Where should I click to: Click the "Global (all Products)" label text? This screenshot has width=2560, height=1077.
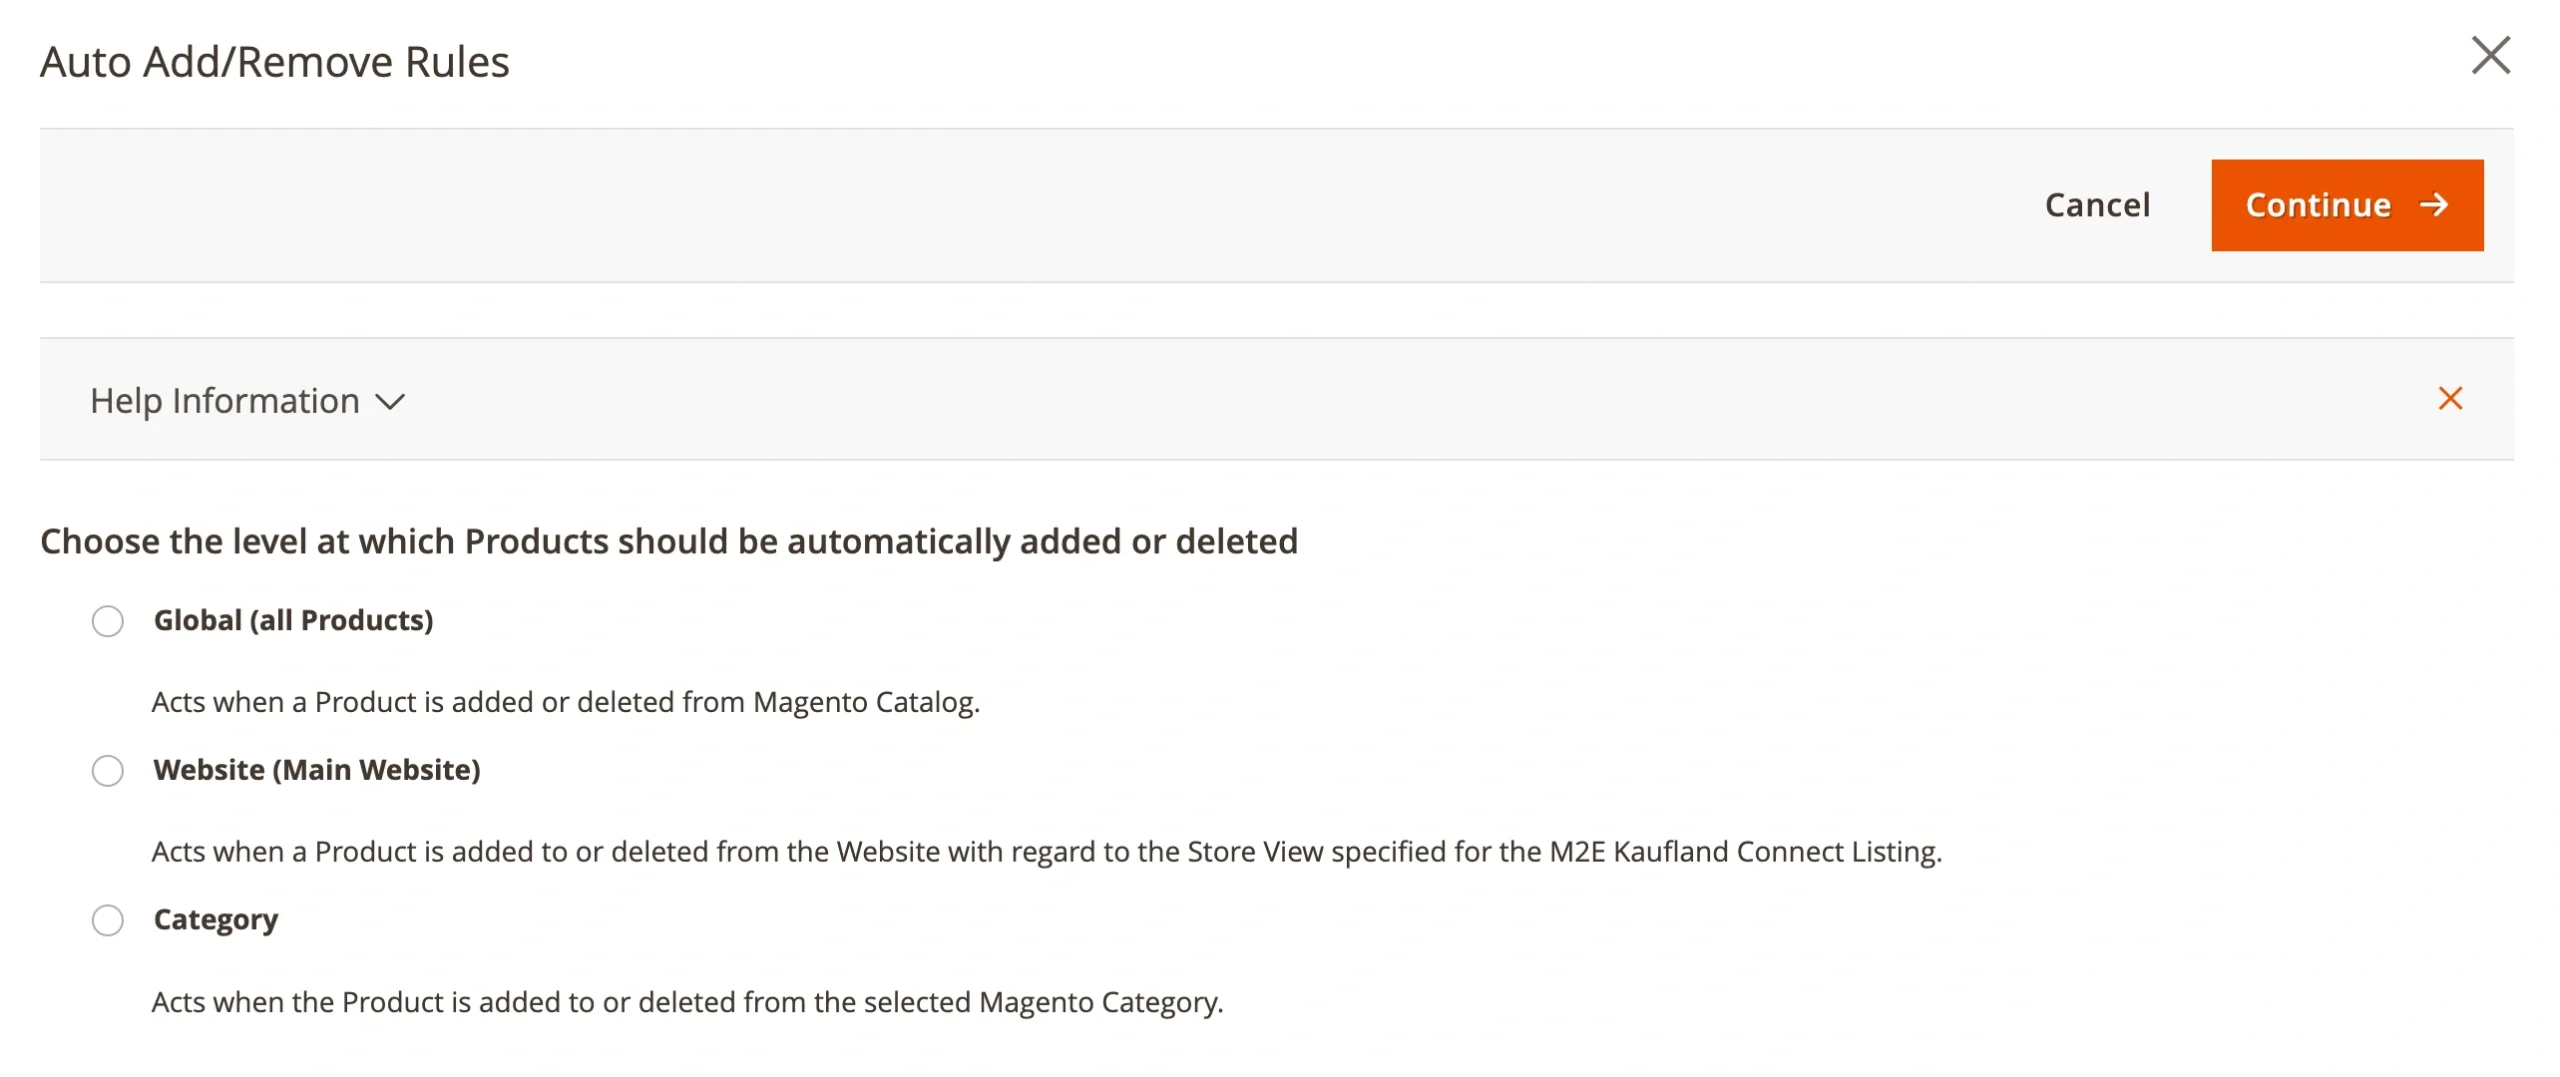click(x=293, y=620)
